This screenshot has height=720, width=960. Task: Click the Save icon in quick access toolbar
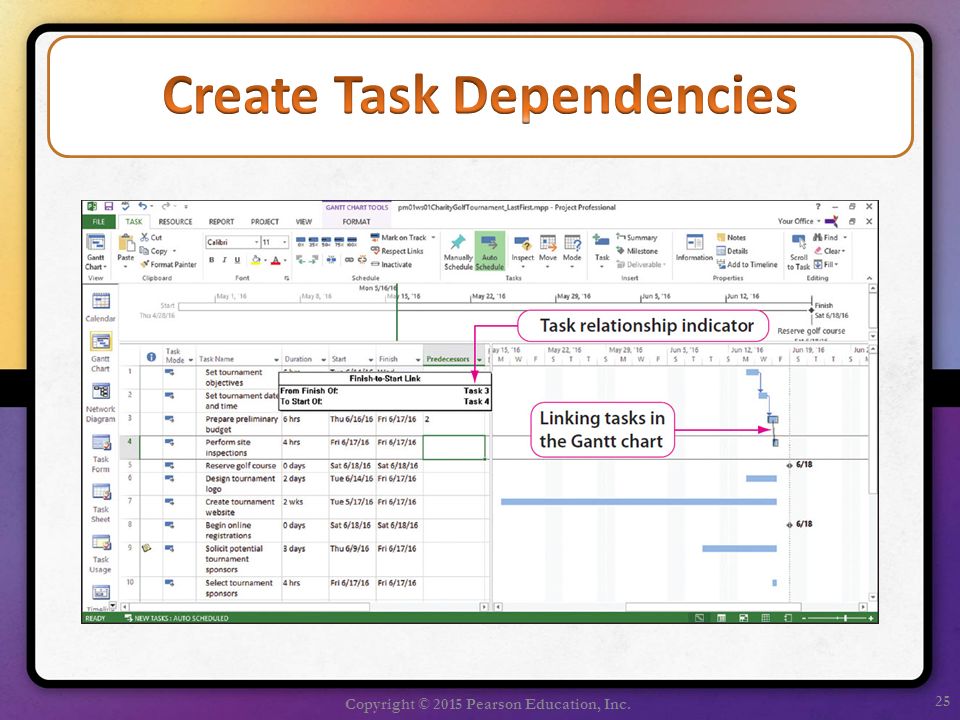(x=109, y=207)
